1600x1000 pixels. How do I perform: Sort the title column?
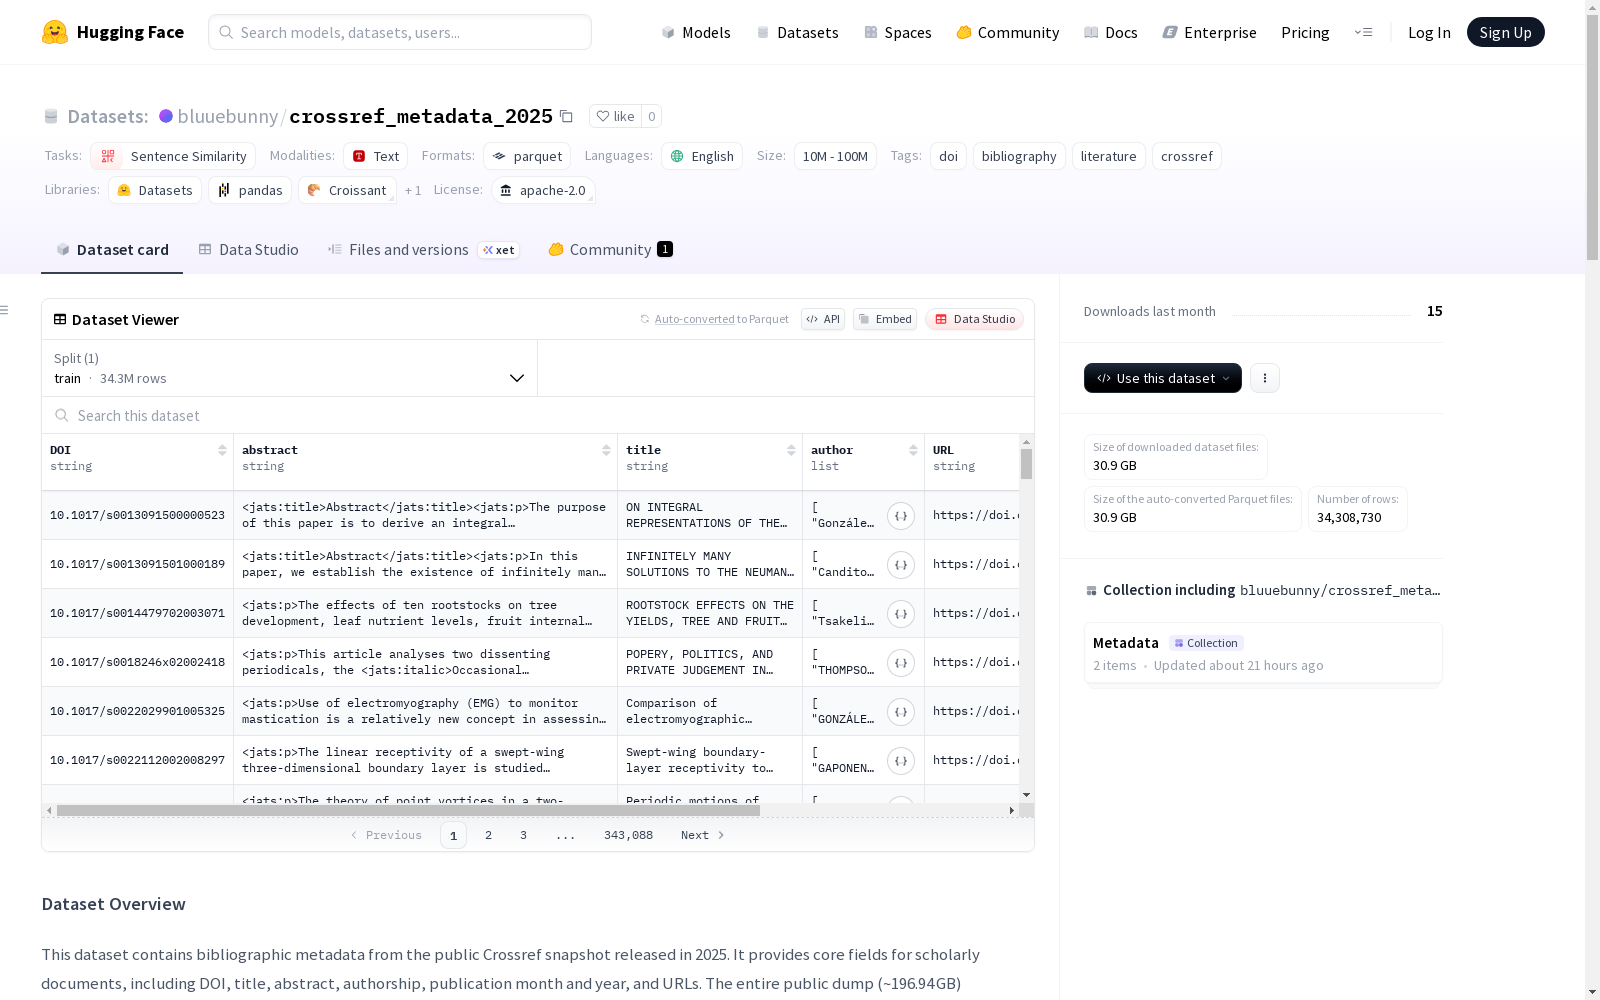[x=791, y=450]
